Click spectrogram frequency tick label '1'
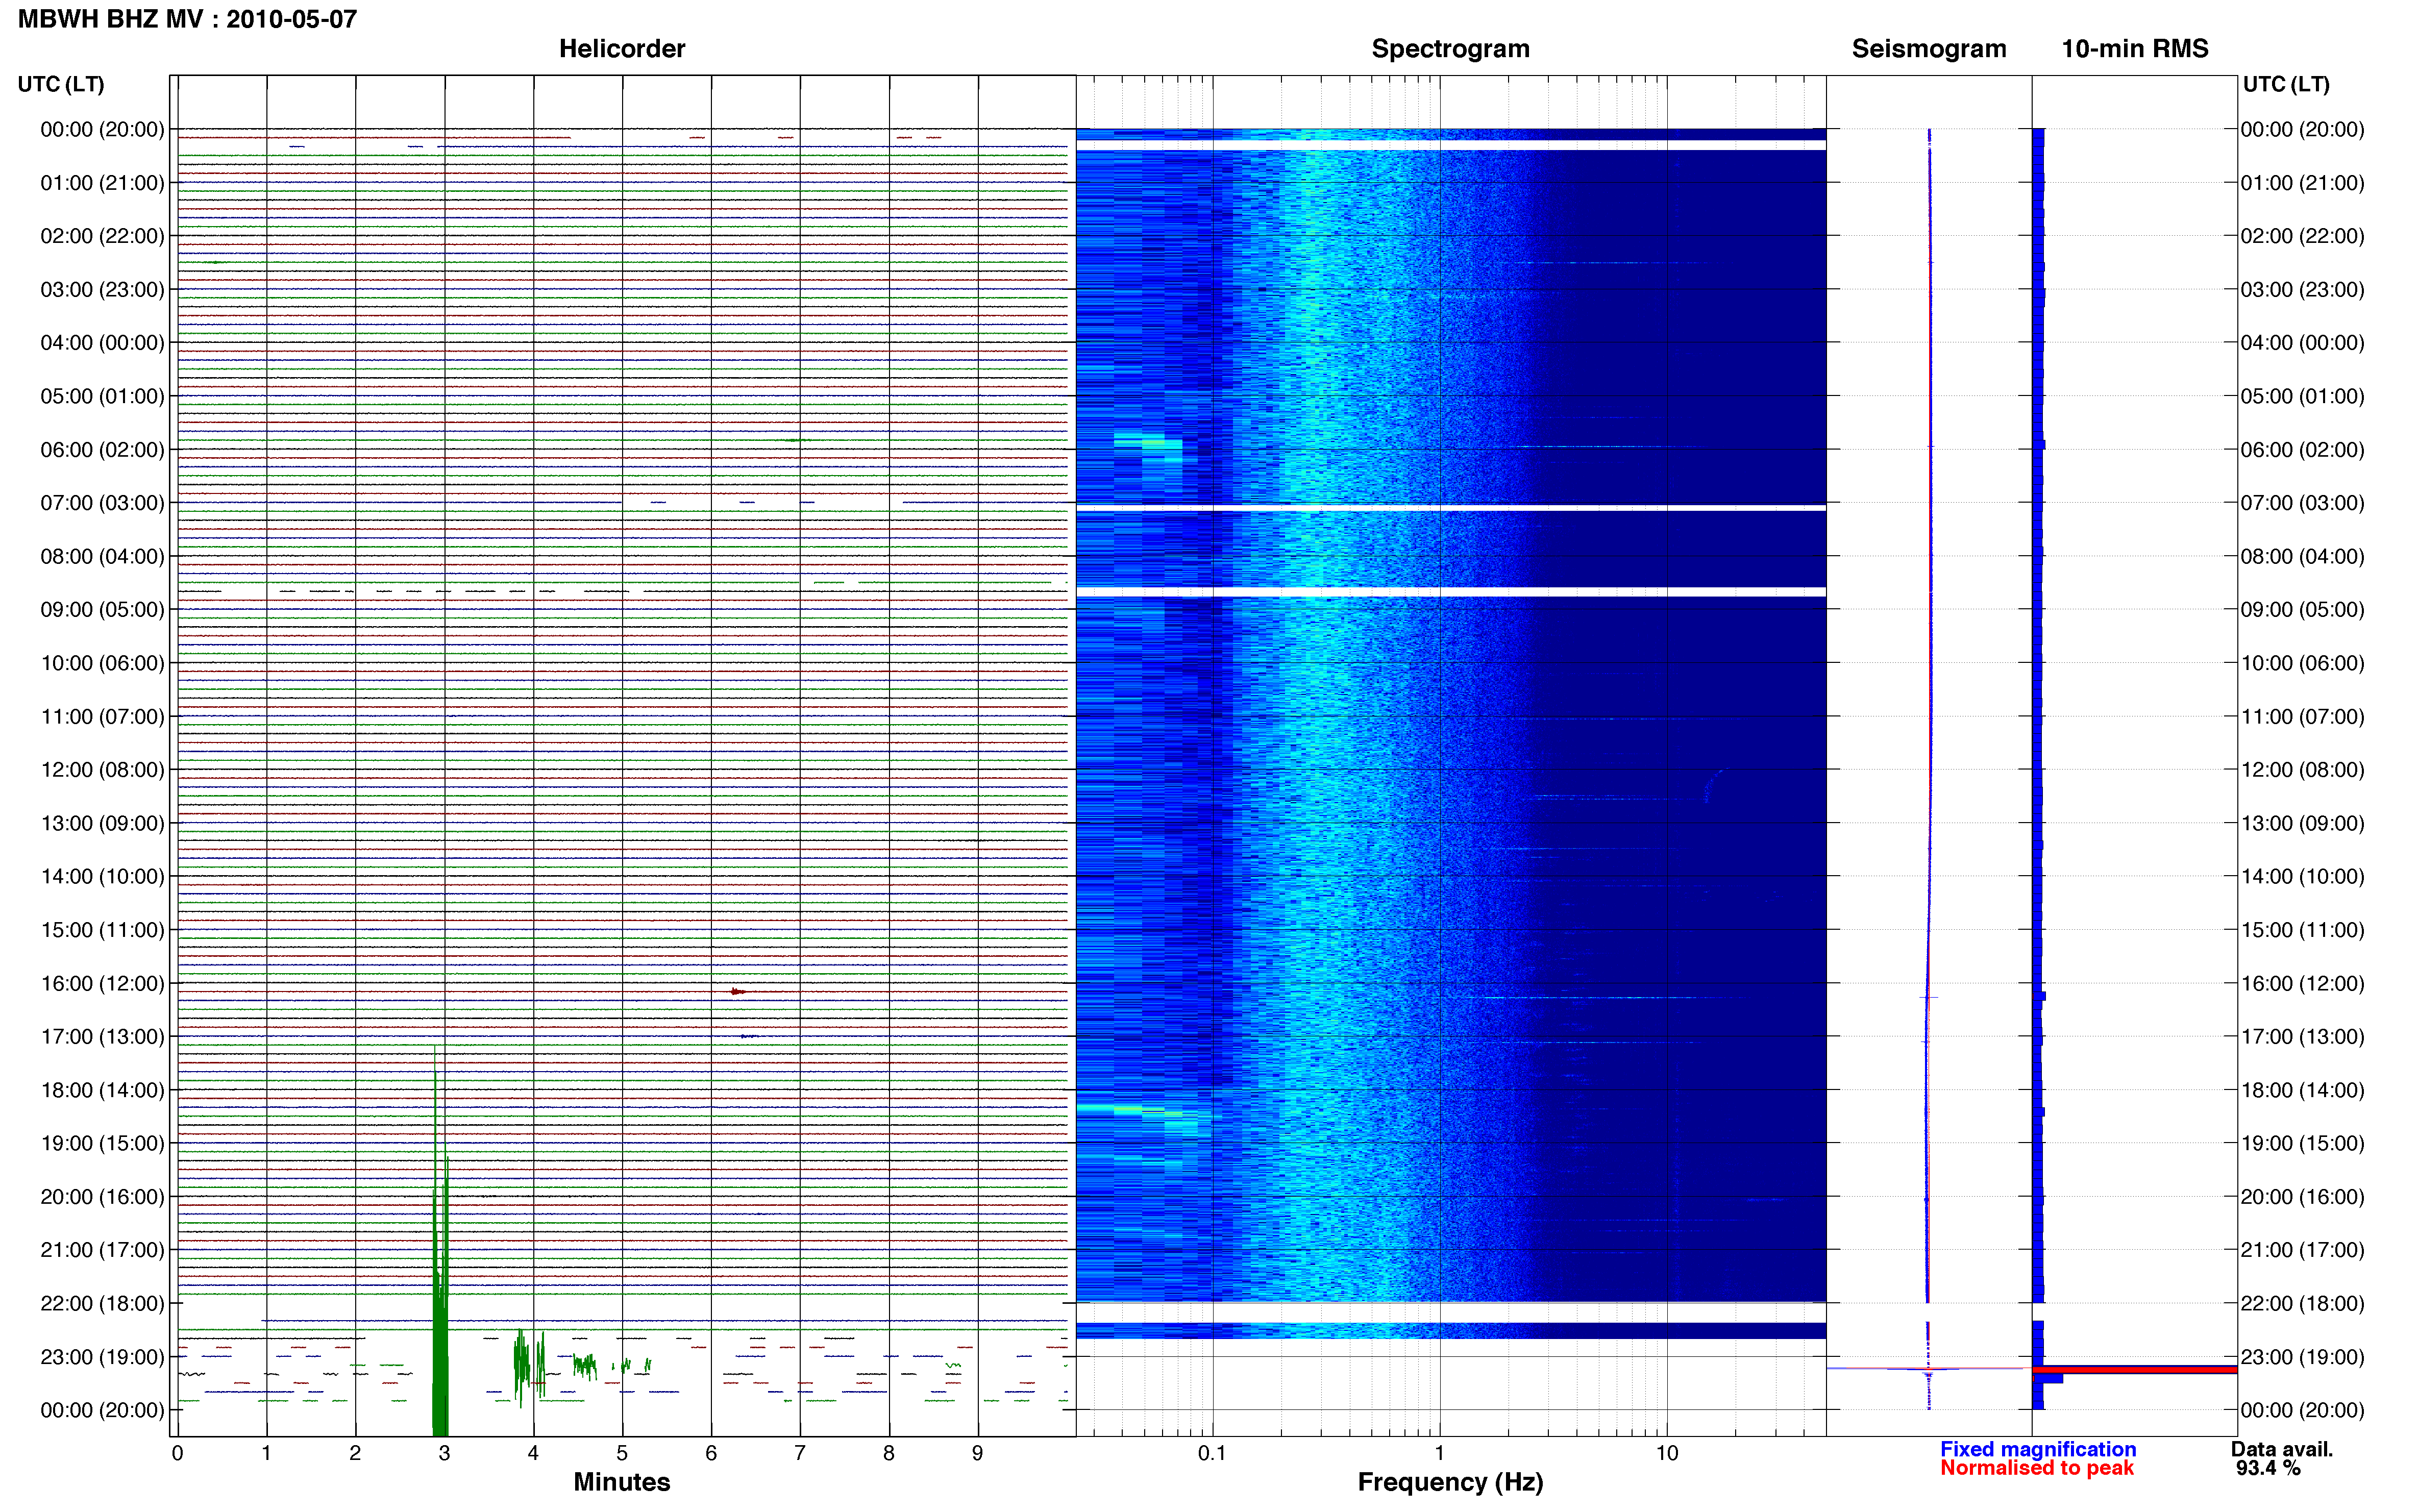Image resolution: width=2419 pixels, height=1512 pixels. (1439, 1454)
